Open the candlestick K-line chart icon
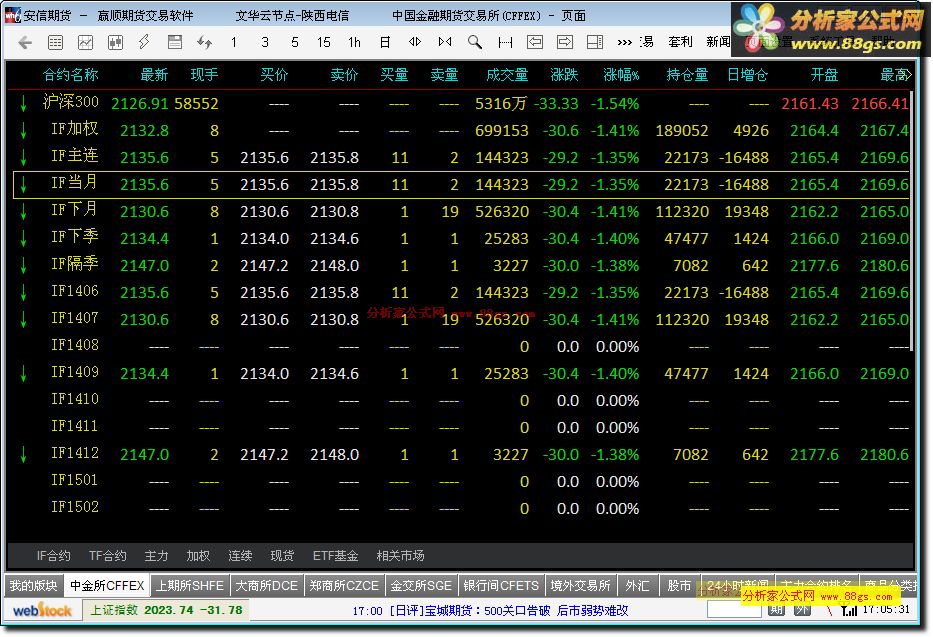The height and width of the screenshot is (637, 933). tap(115, 42)
